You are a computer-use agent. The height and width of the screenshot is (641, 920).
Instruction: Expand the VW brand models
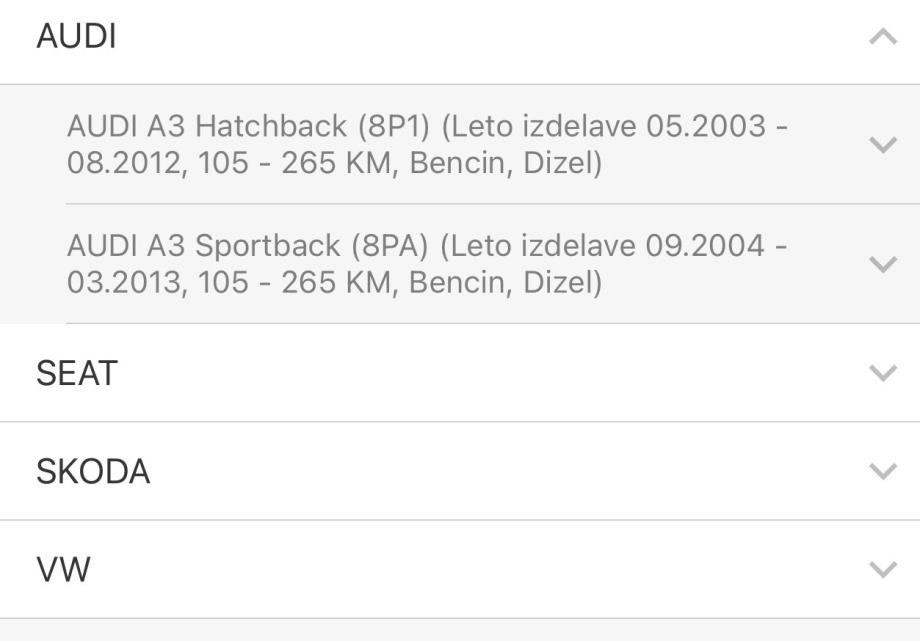(x=63, y=570)
